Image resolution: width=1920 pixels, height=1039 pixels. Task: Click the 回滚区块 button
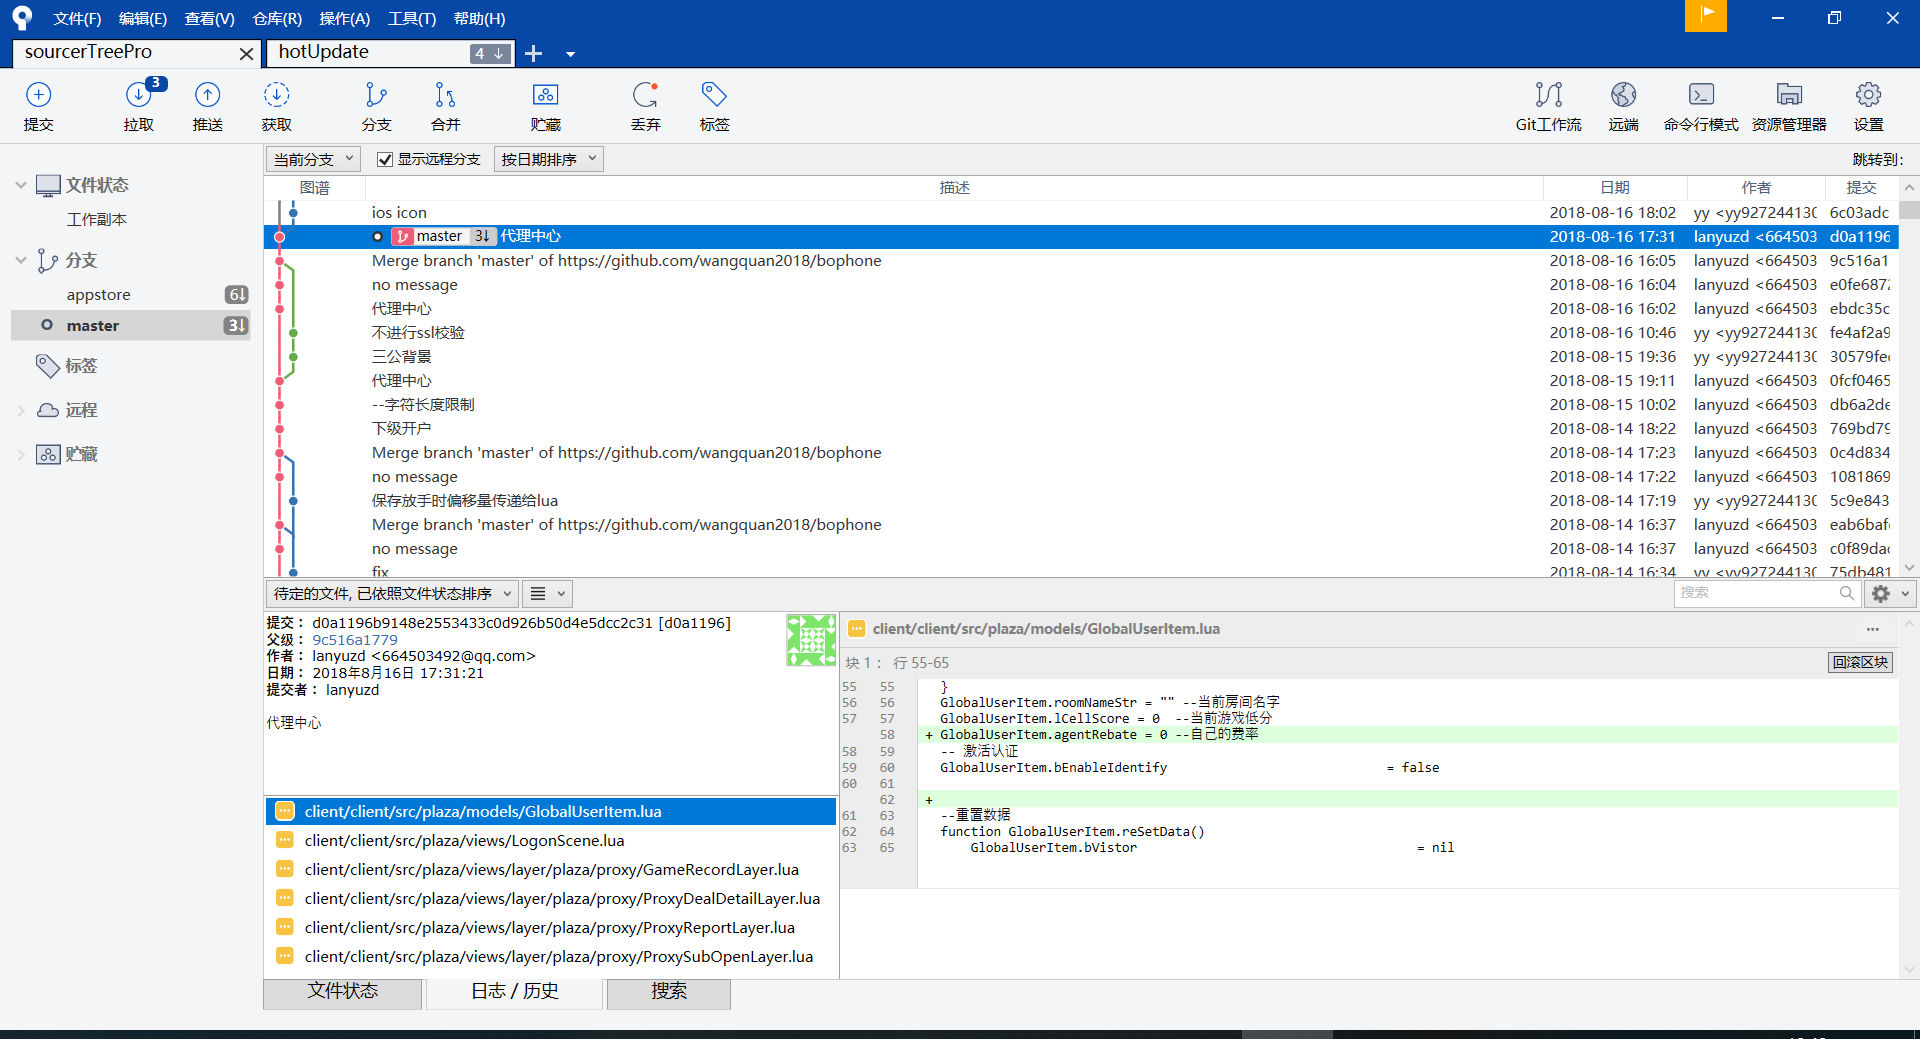(x=1860, y=662)
